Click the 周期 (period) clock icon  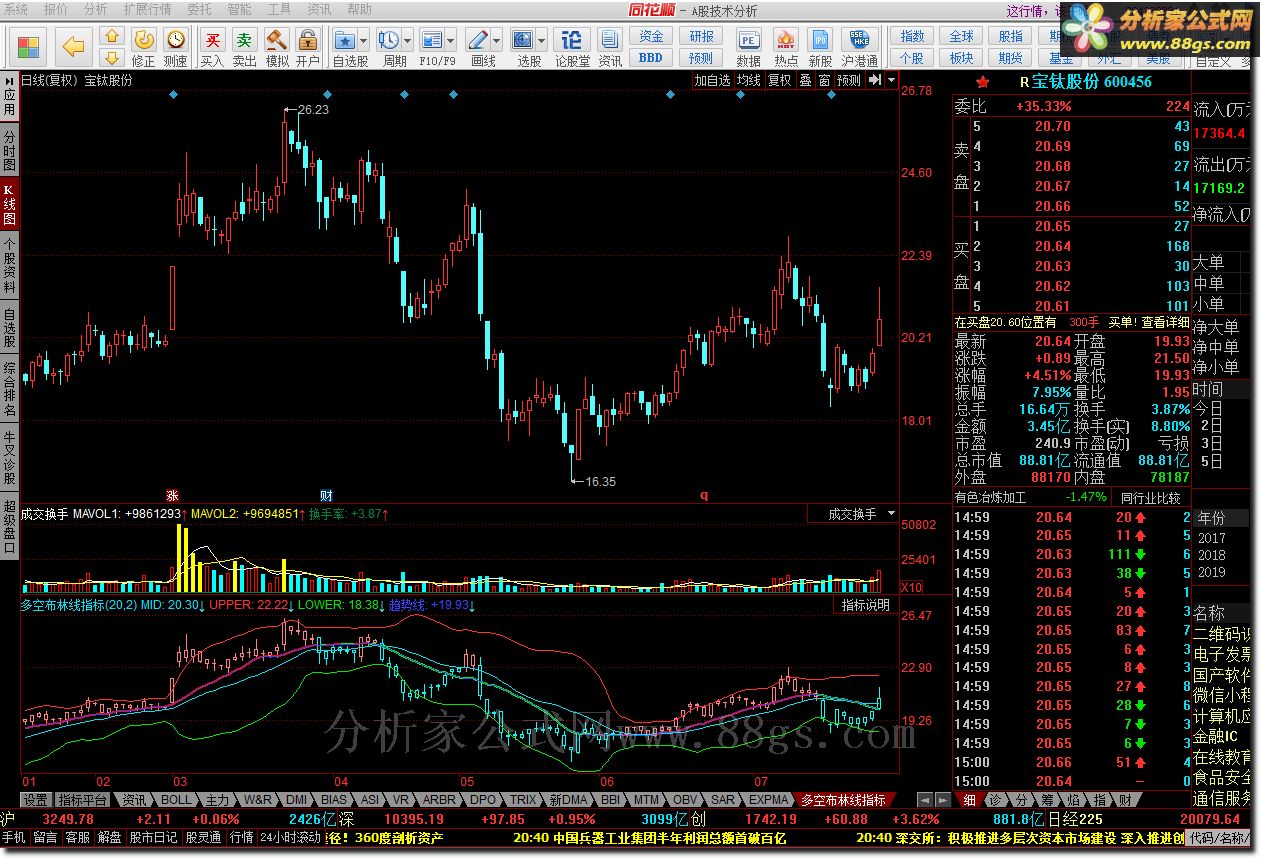pyautogui.click(x=388, y=40)
